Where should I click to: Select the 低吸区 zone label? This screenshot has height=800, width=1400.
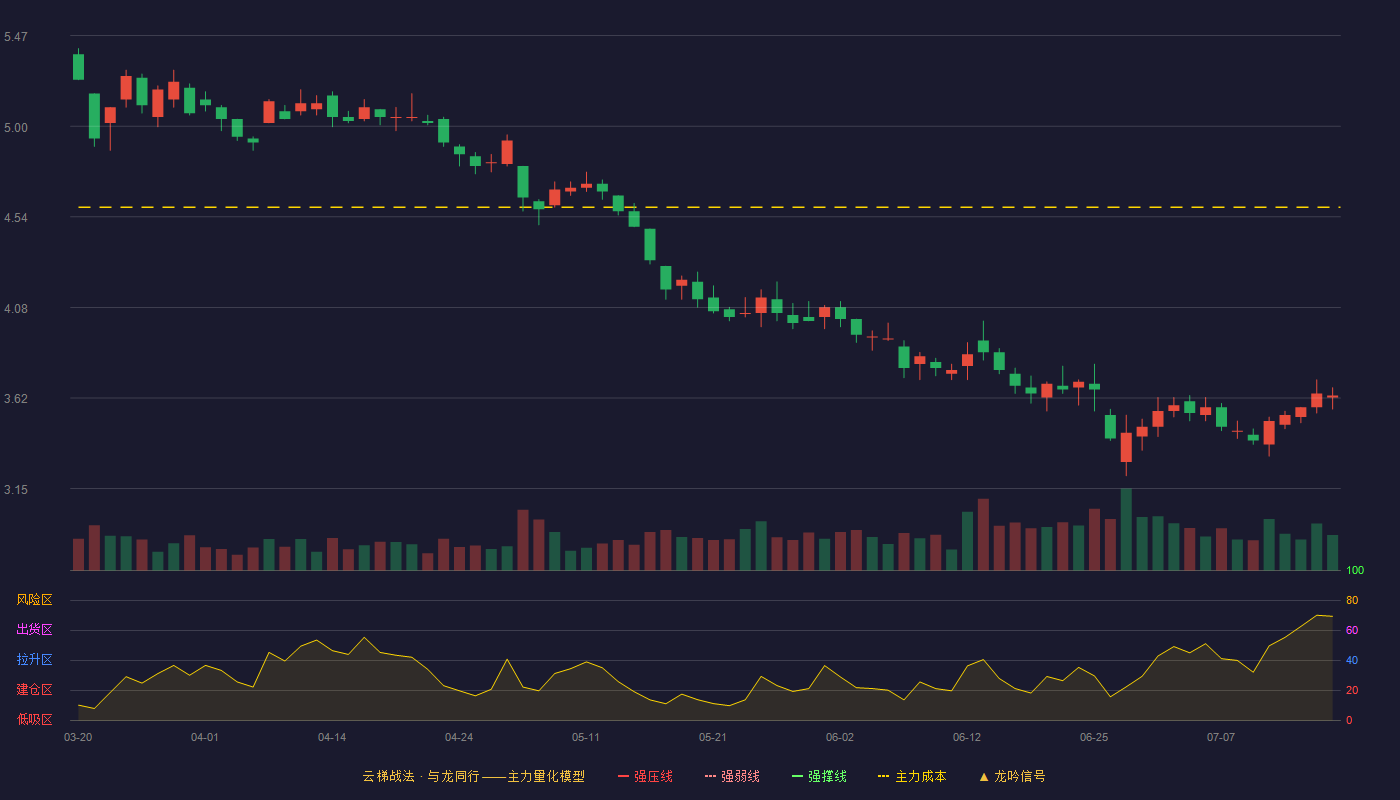tap(34, 719)
